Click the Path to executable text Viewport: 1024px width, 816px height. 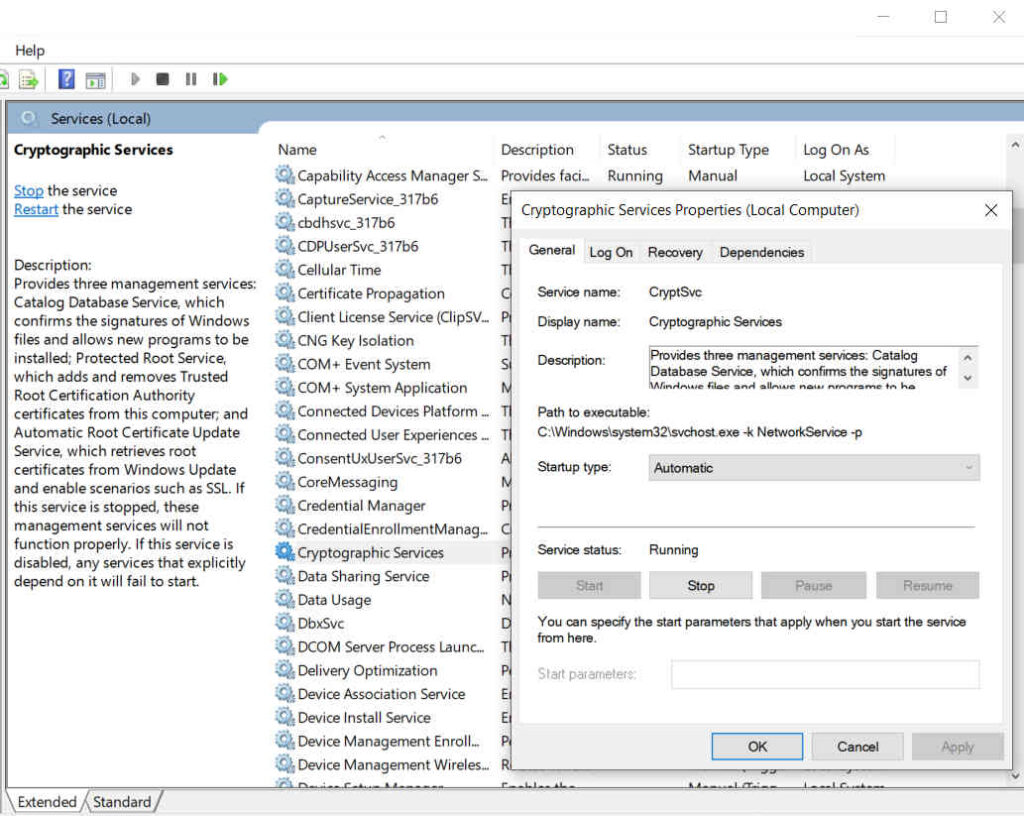699,432
